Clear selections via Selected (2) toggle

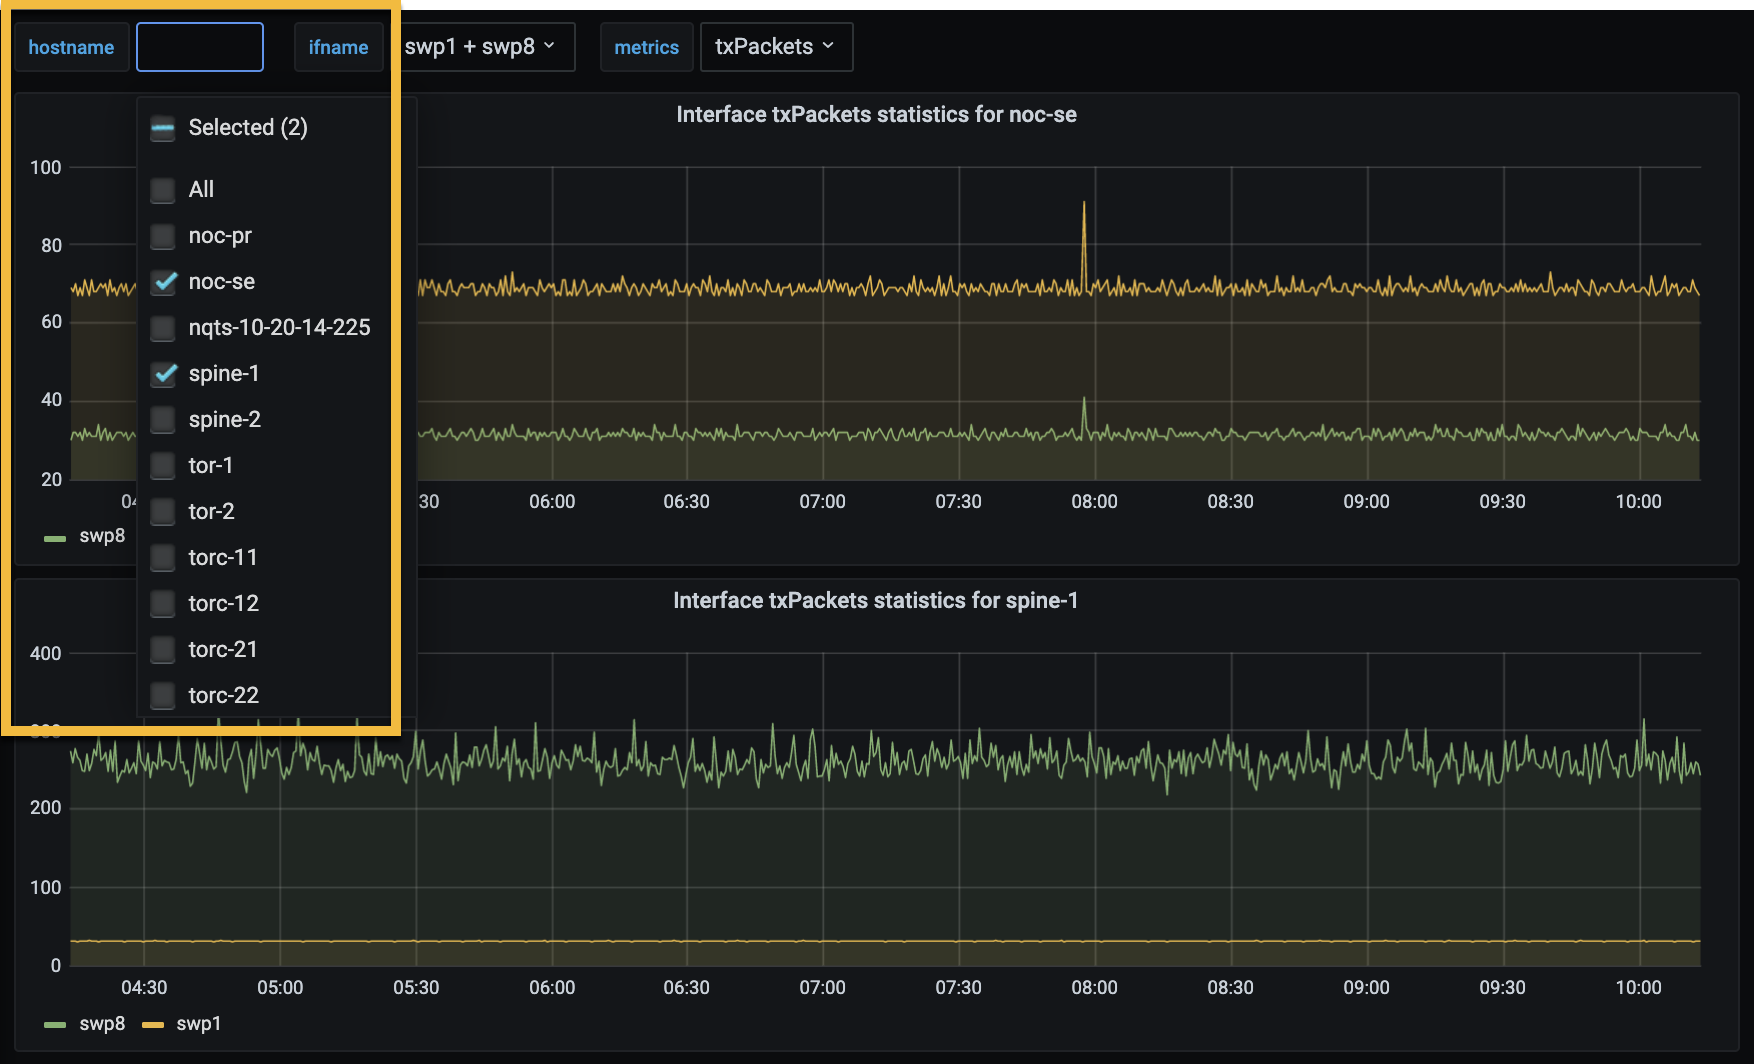pyautogui.click(x=163, y=128)
